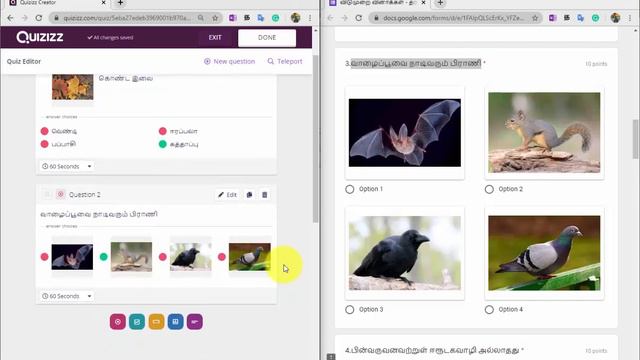The width and height of the screenshot is (640, 360).
Task: Click the highlighted question 3 text in Google Form
Action: tap(416, 63)
